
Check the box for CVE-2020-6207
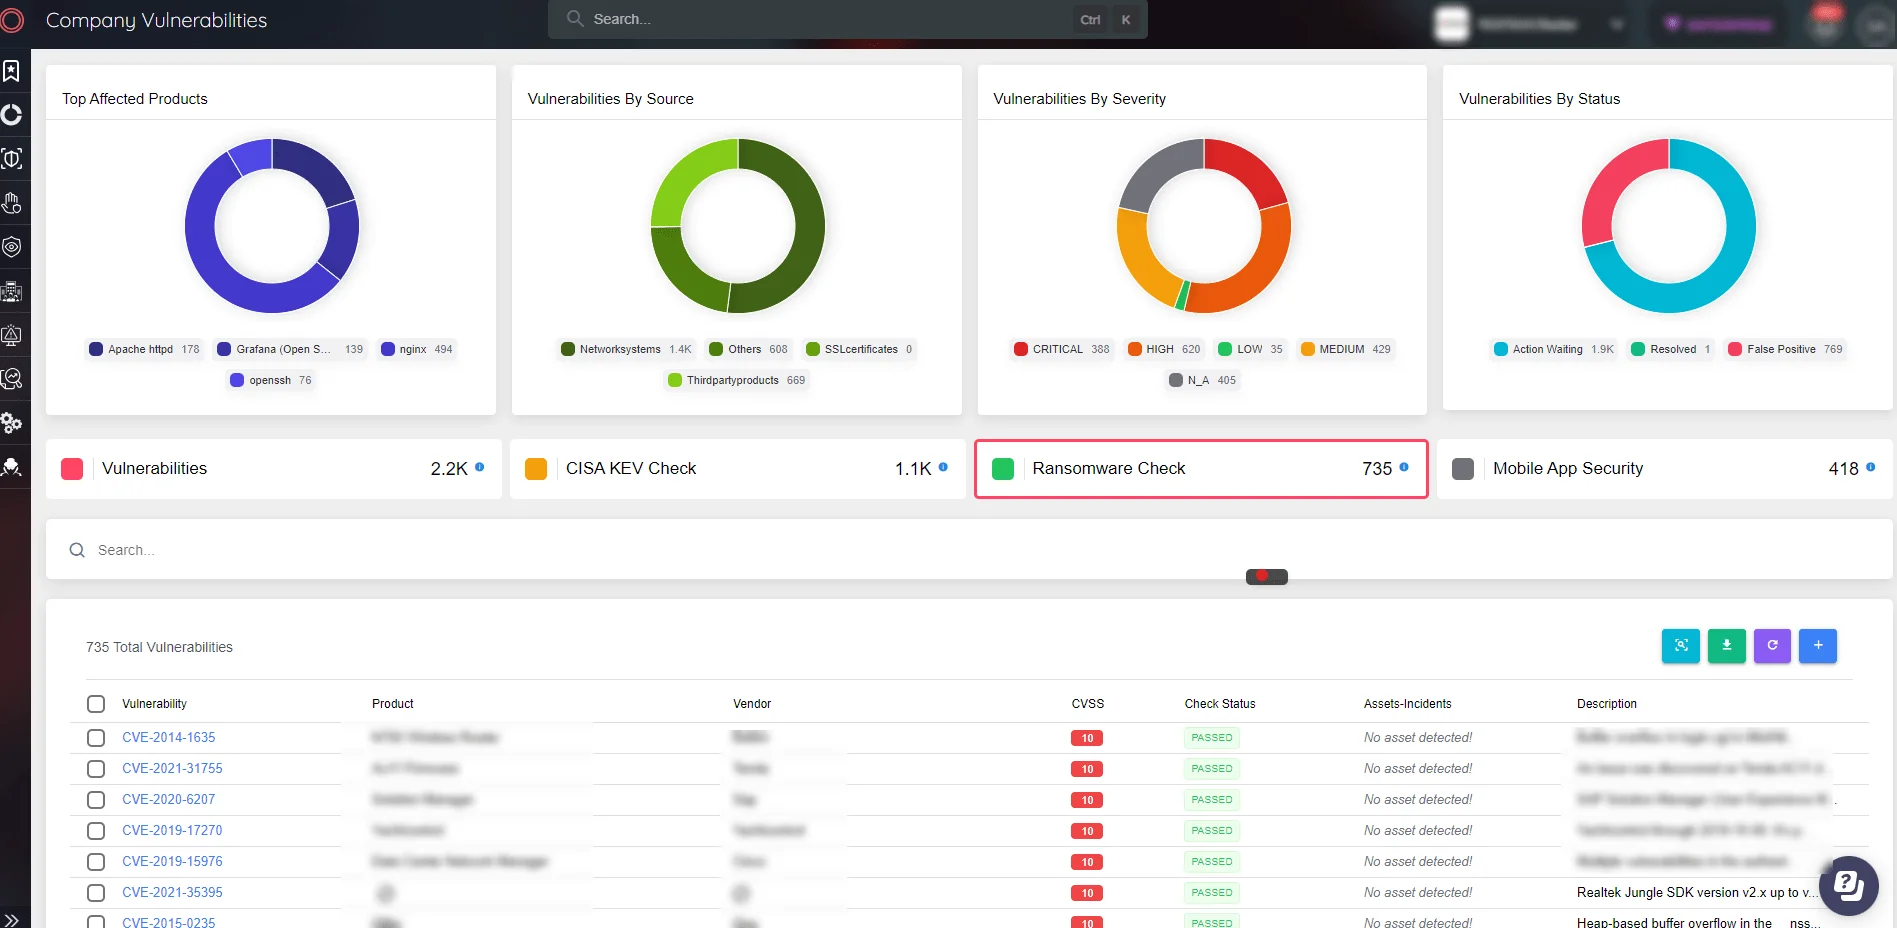96,800
